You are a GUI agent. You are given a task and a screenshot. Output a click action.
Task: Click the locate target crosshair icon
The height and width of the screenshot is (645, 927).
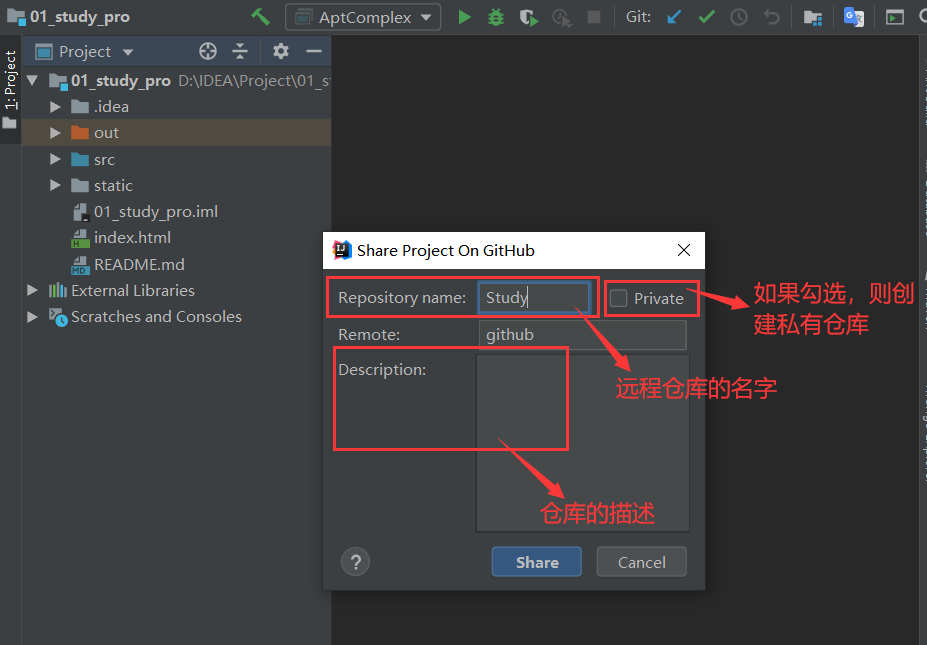point(208,51)
